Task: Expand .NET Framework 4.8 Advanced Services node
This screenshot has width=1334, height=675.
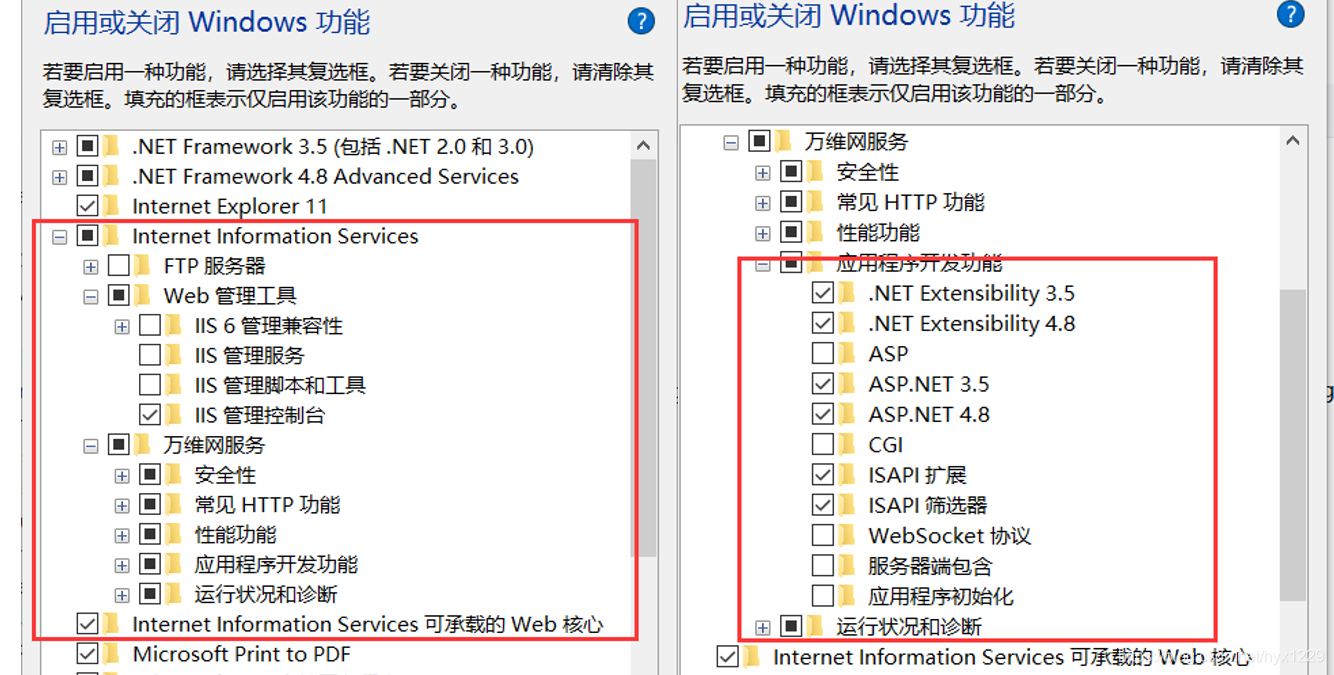Action: tap(59, 177)
